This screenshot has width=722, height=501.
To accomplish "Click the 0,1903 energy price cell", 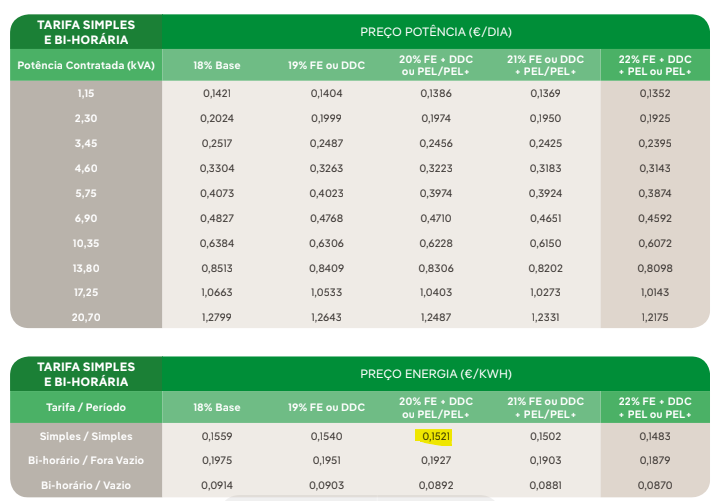I will tap(544, 460).
